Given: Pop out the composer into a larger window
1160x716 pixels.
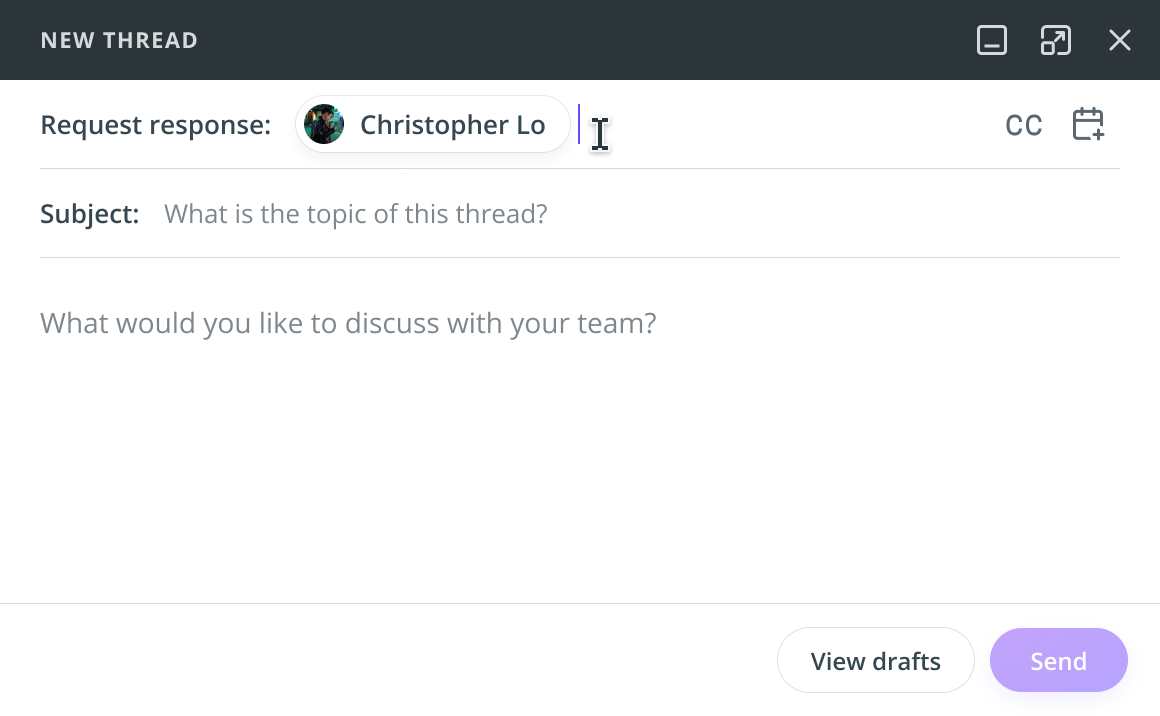Looking at the screenshot, I should (1055, 40).
